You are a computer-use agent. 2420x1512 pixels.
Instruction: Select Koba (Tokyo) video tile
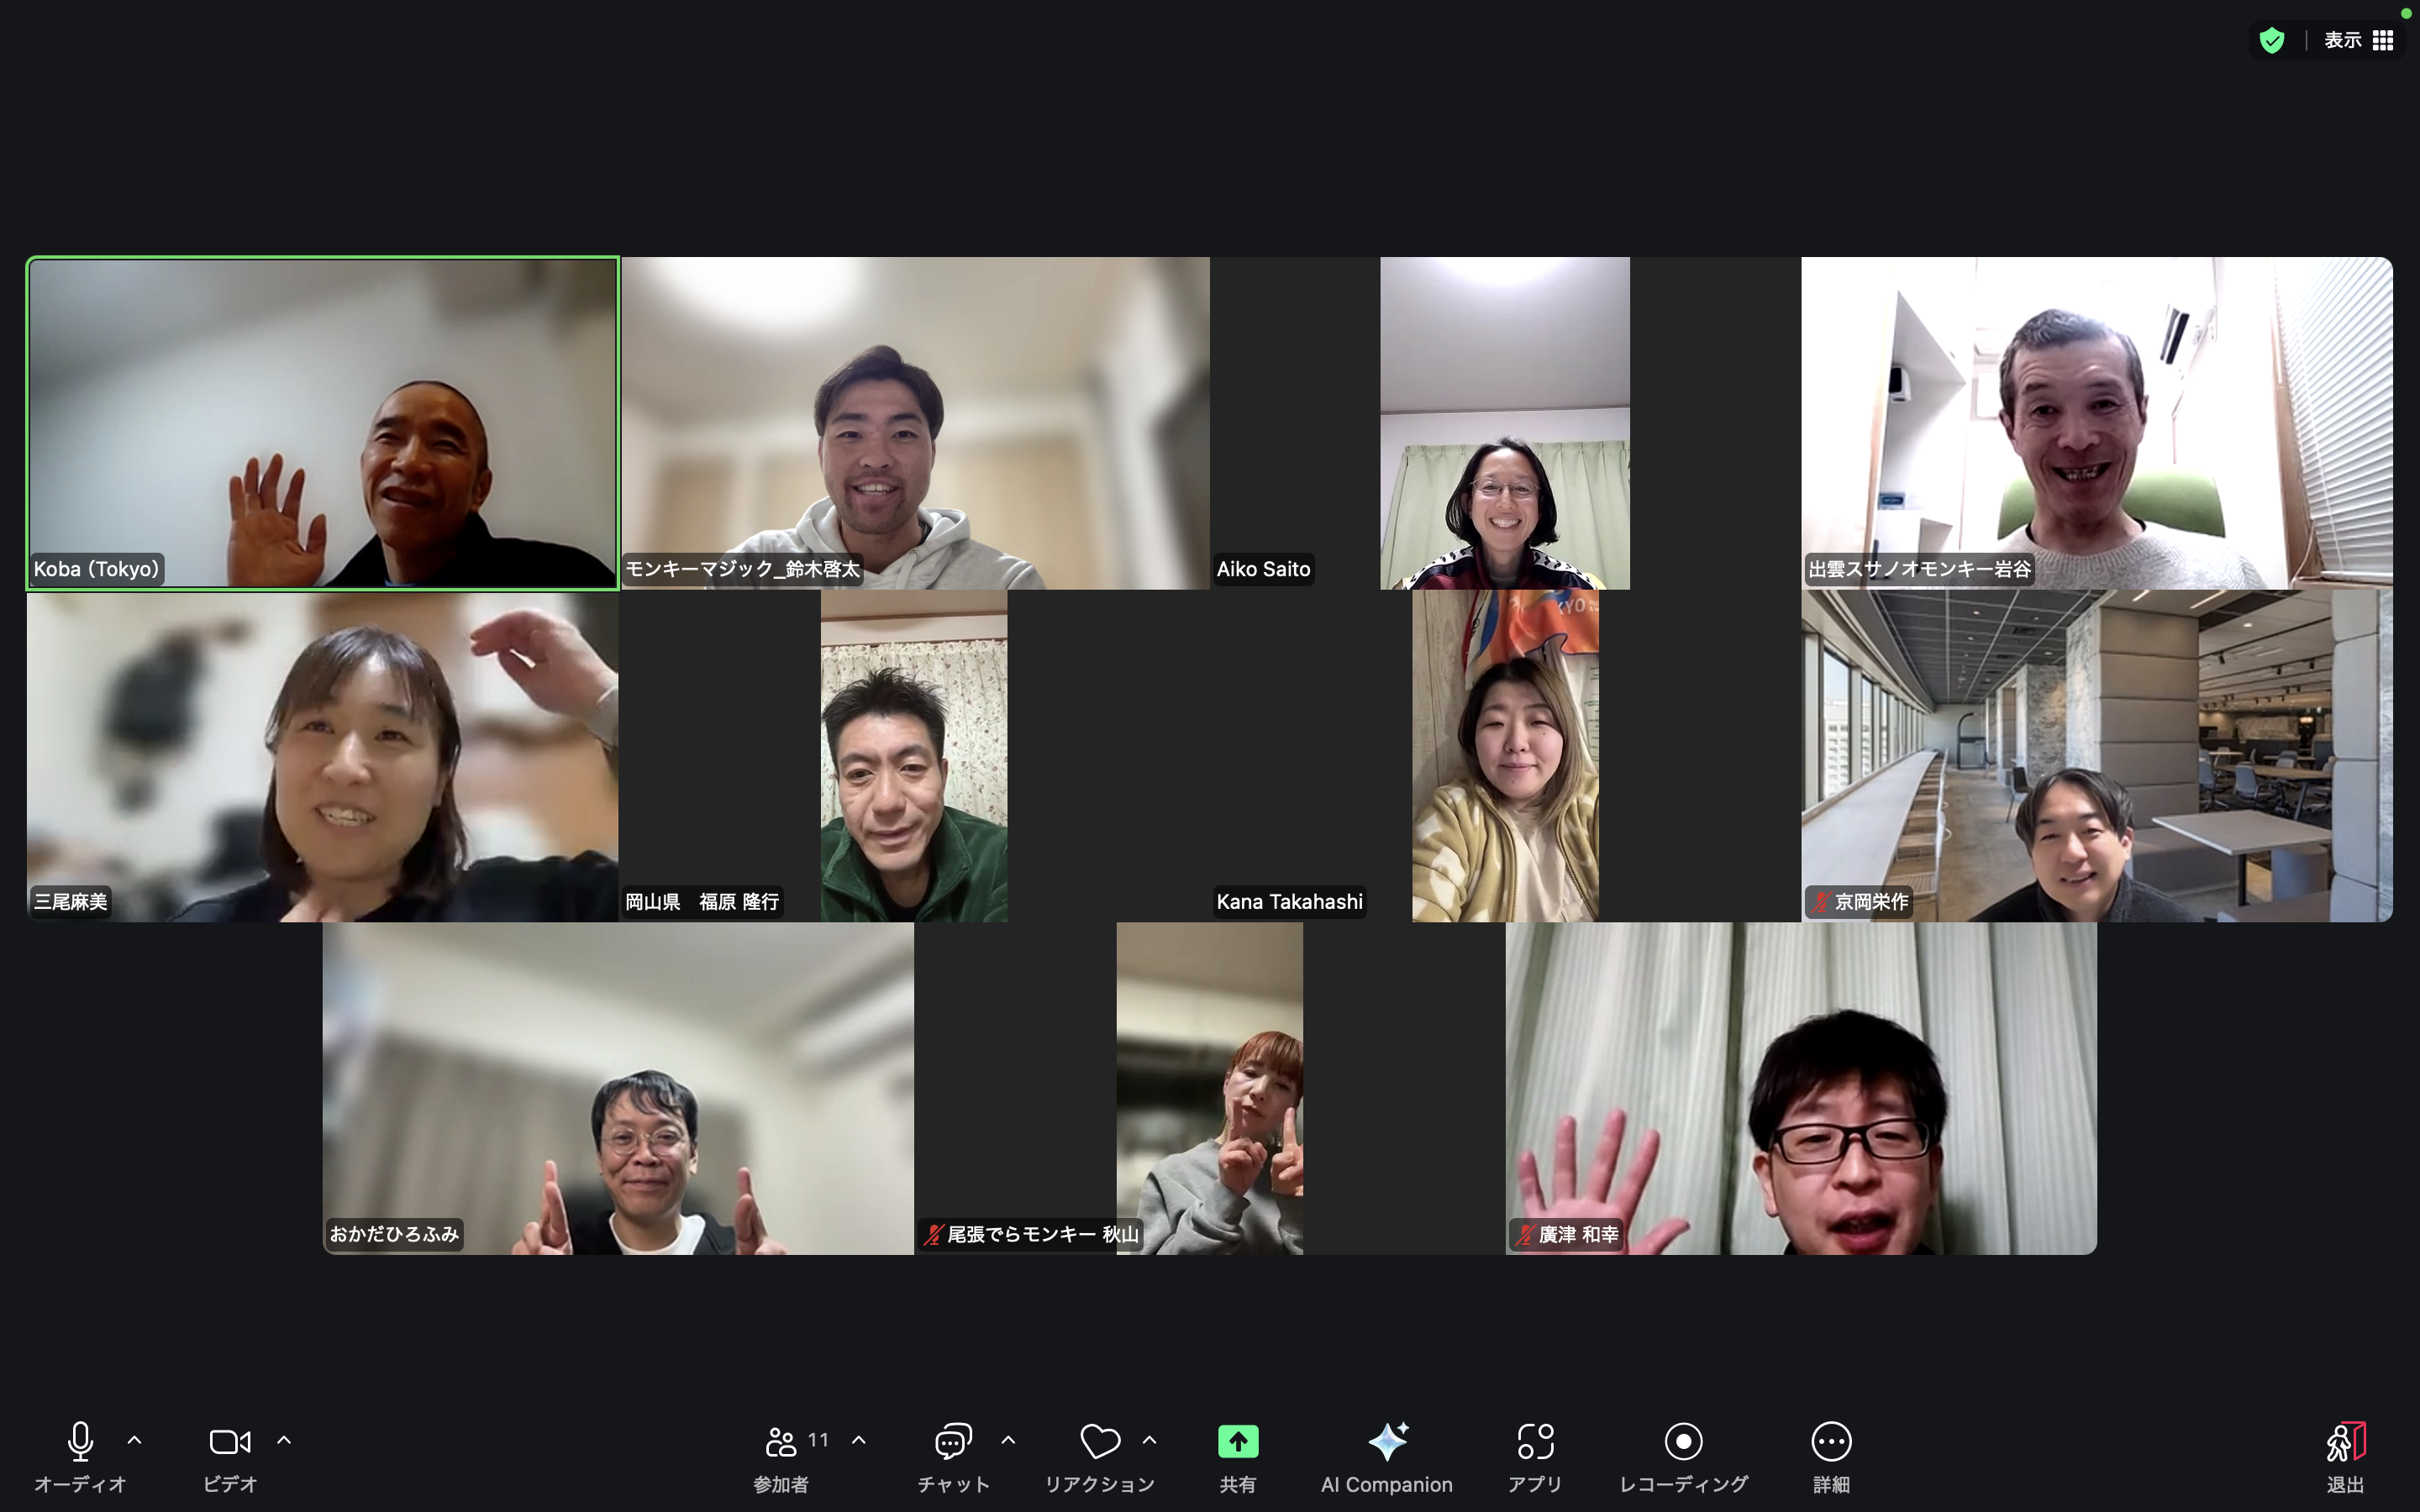click(322, 423)
